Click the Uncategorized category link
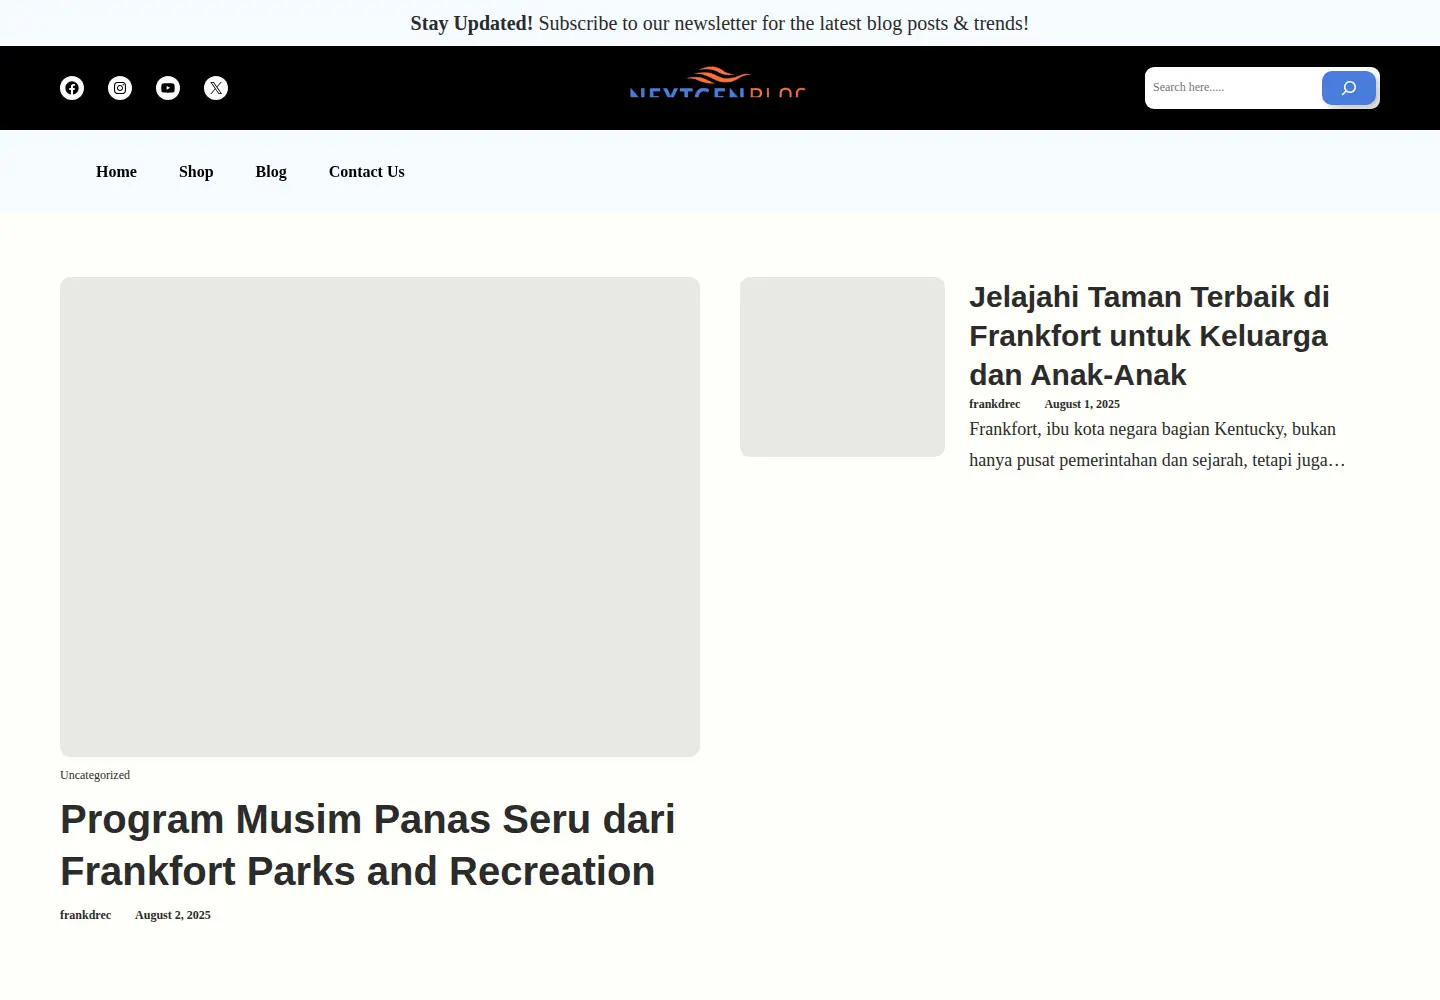Screen dimensions: 1440x1000 pos(95,775)
